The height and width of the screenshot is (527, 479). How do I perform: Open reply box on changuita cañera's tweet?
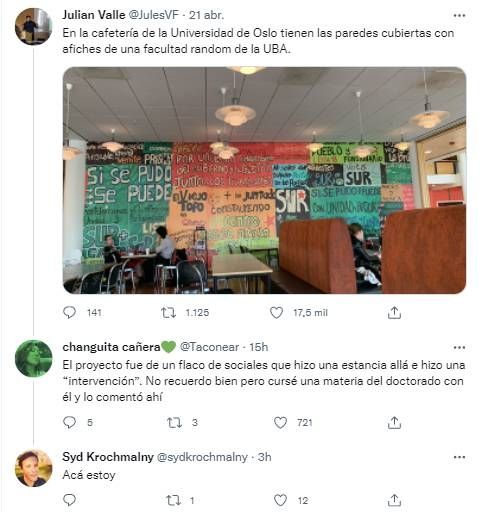(x=70, y=422)
